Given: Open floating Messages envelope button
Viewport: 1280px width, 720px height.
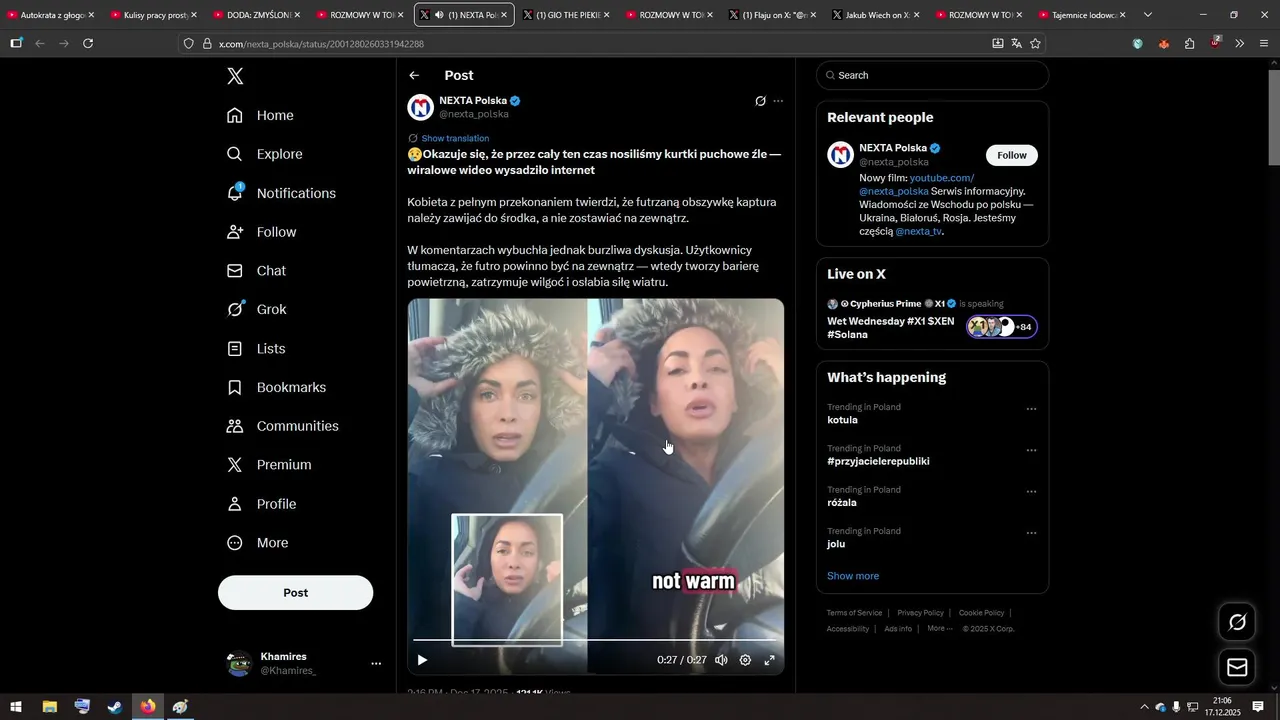Looking at the screenshot, I should coord(1237,667).
